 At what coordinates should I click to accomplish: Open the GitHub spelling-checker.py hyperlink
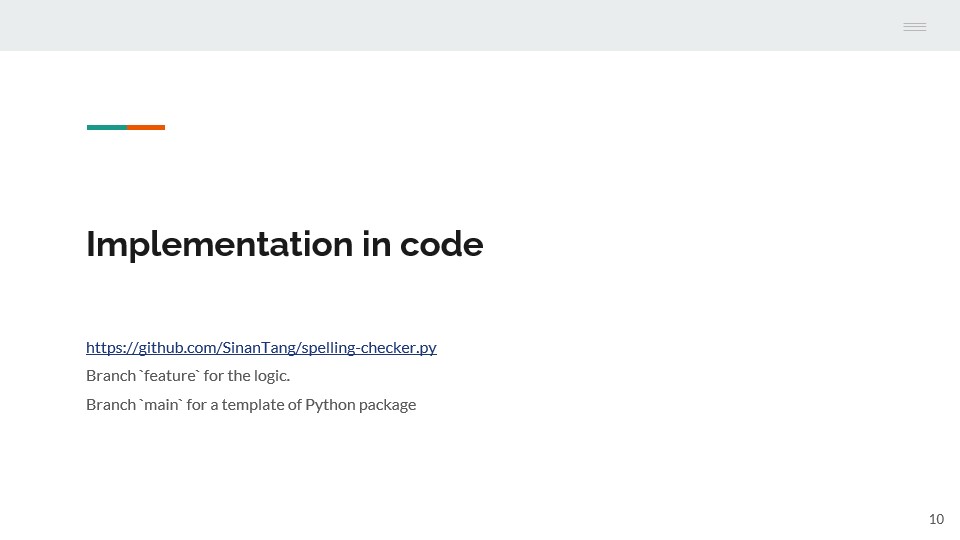click(261, 347)
